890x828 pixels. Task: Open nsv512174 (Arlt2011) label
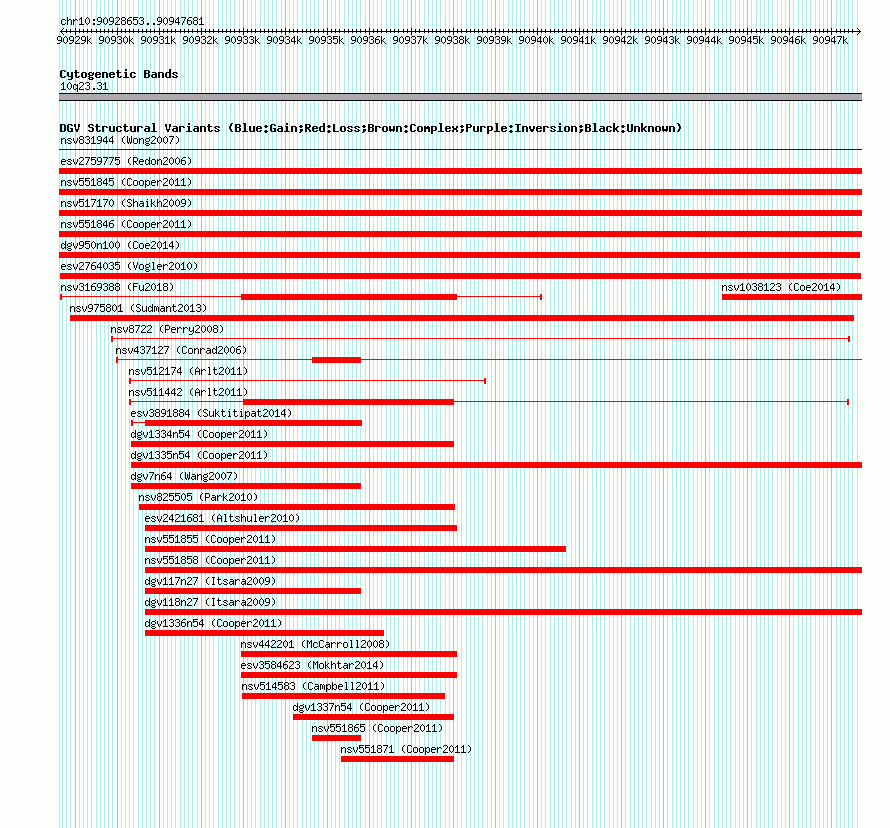click(x=188, y=371)
